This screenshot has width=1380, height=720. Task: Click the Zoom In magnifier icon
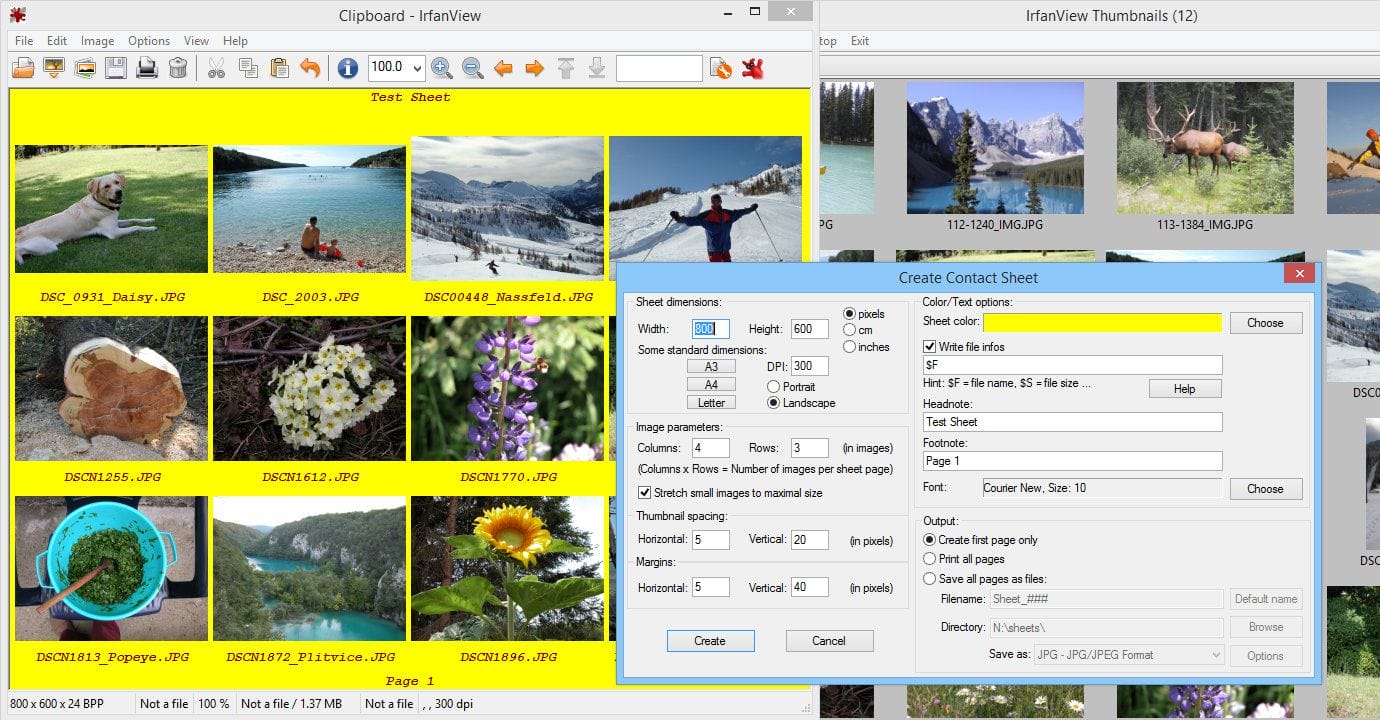(442, 68)
